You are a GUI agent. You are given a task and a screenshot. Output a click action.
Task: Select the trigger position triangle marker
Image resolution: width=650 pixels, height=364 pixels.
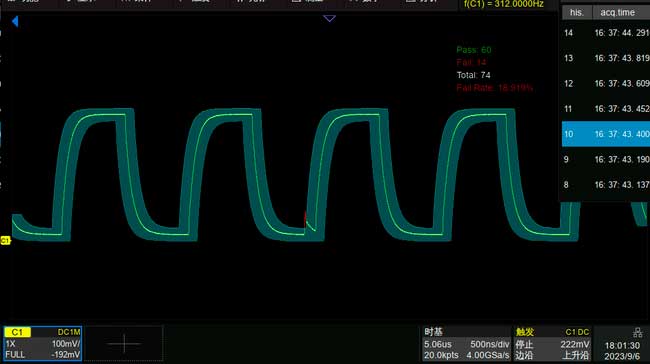(329, 19)
